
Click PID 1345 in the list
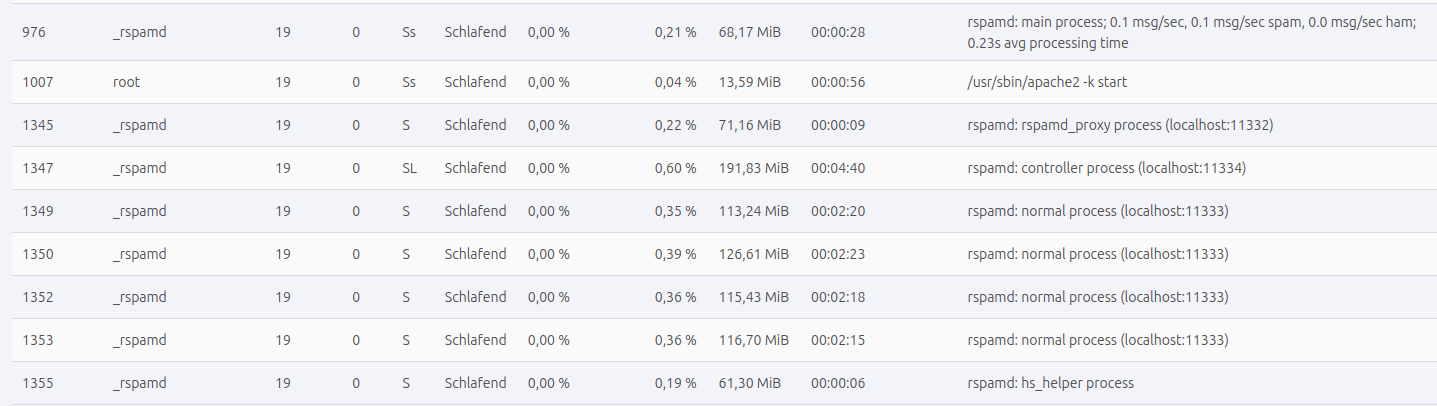37,125
